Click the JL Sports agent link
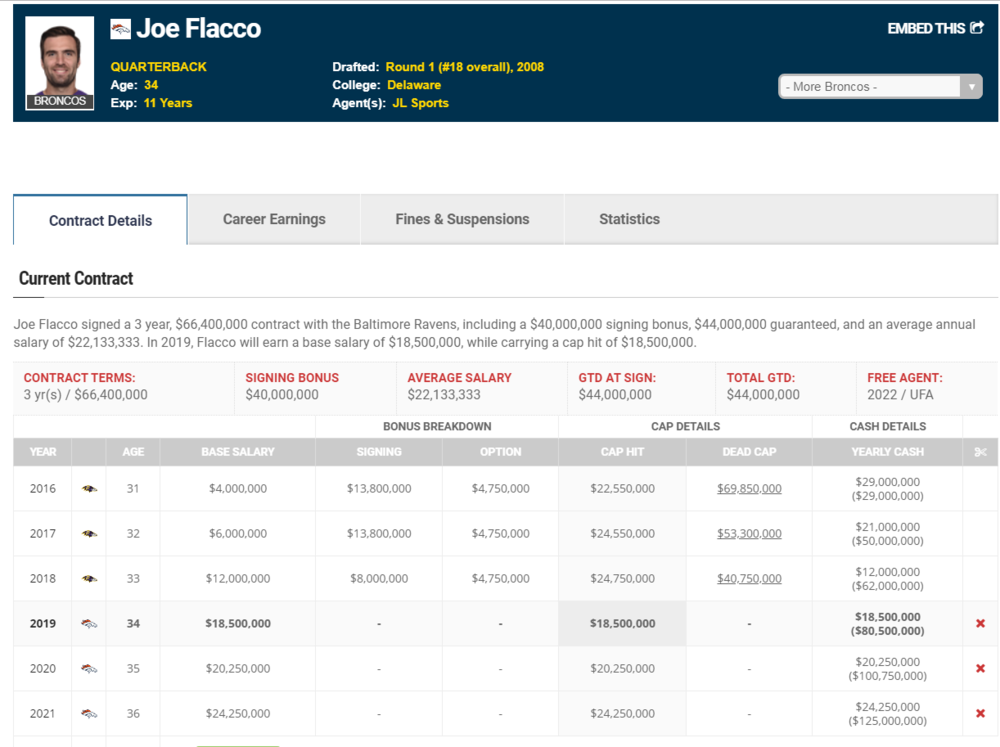This screenshot has width=1000, height=747. pos(420,103)
